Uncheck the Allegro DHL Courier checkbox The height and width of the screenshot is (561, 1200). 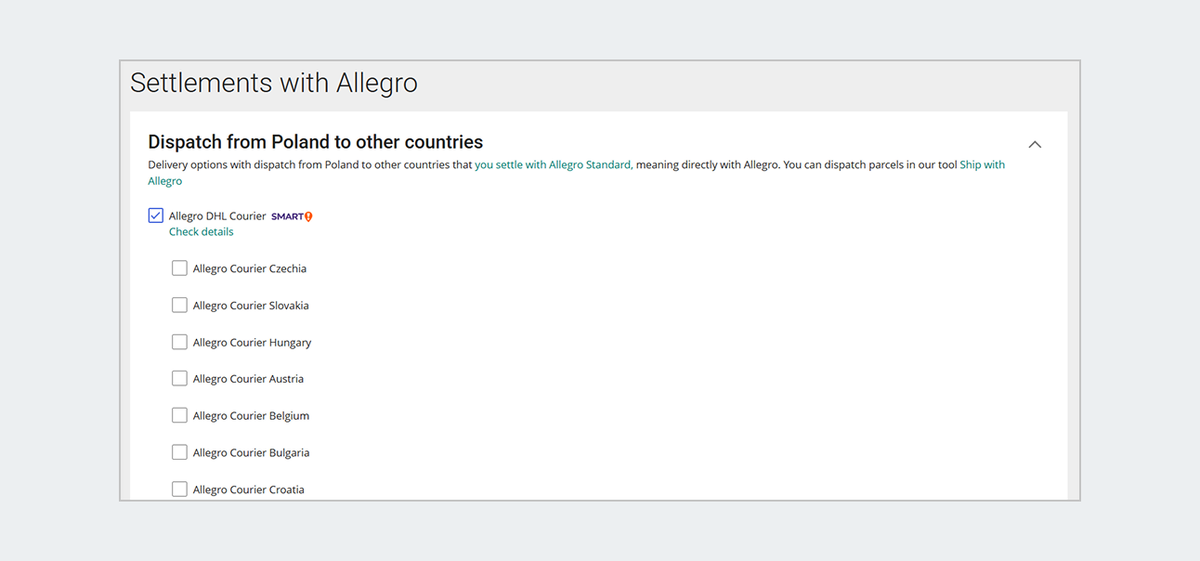[156, 216]
